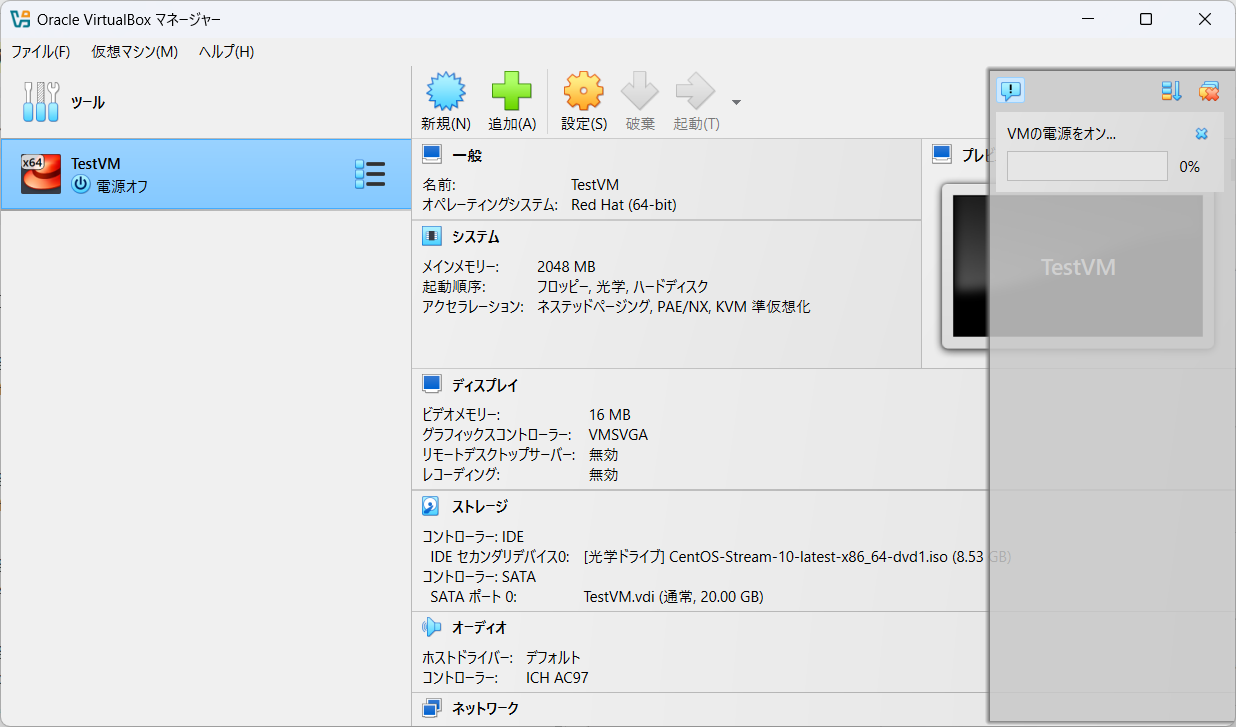Open the Start button dropdown arrow

pos(736,102)
